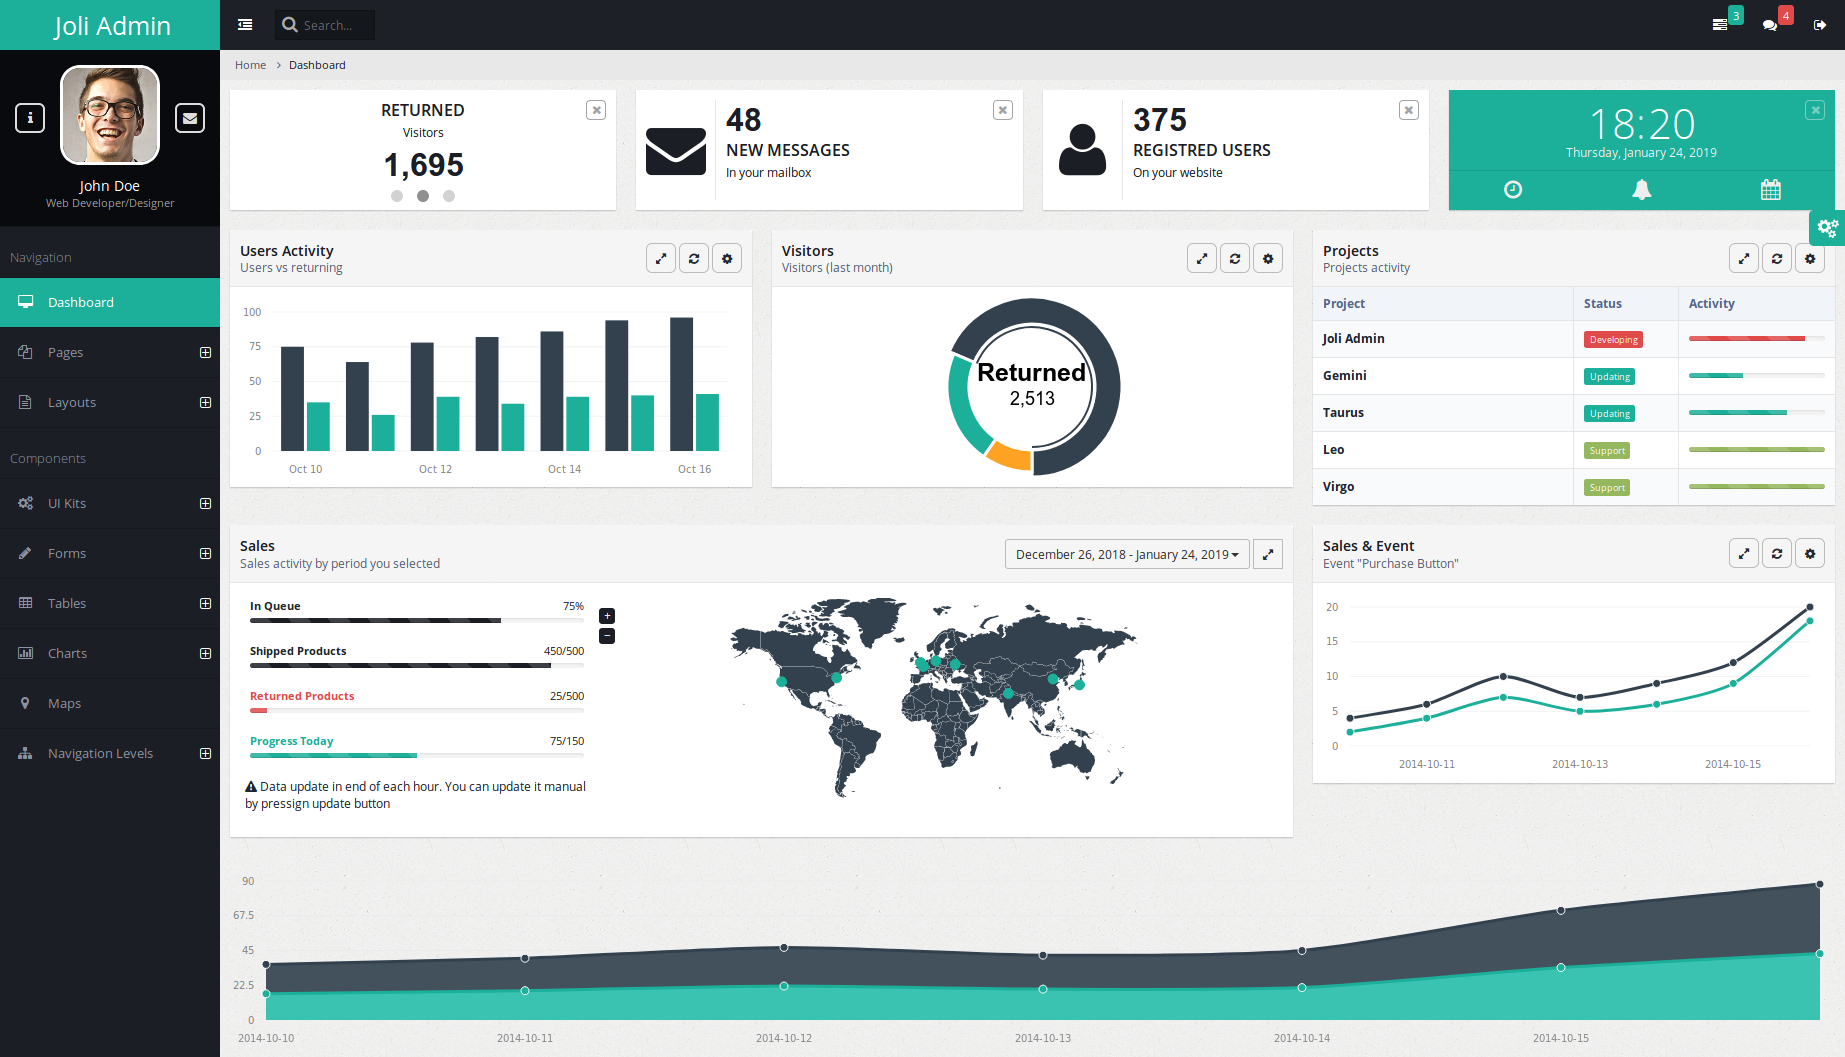Image resolution: width=1845 pixels, height=1057 pixels.
Task: Click the sign out icon
Action: (1820, 25)
